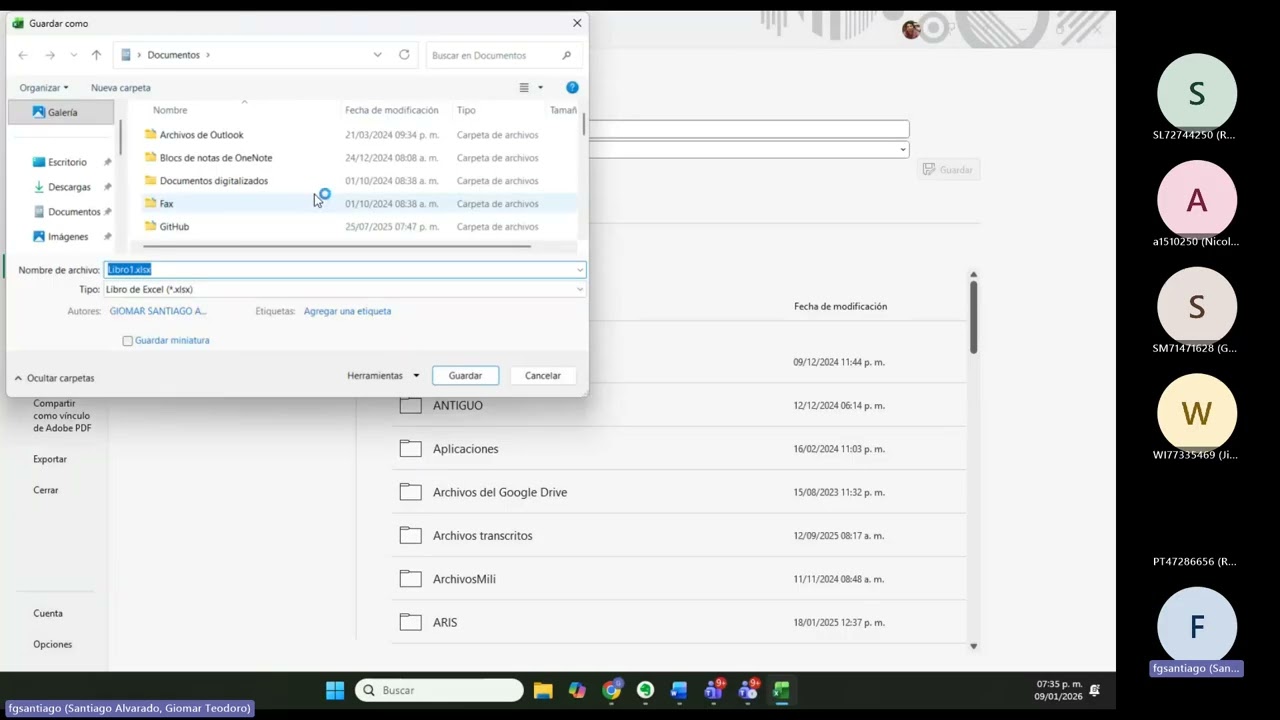Sort by Fecha de modificación in dialog
Image resolution: width=1280 pixels, height=720 pixels.
pyautogui.click(x=391, y=110)
